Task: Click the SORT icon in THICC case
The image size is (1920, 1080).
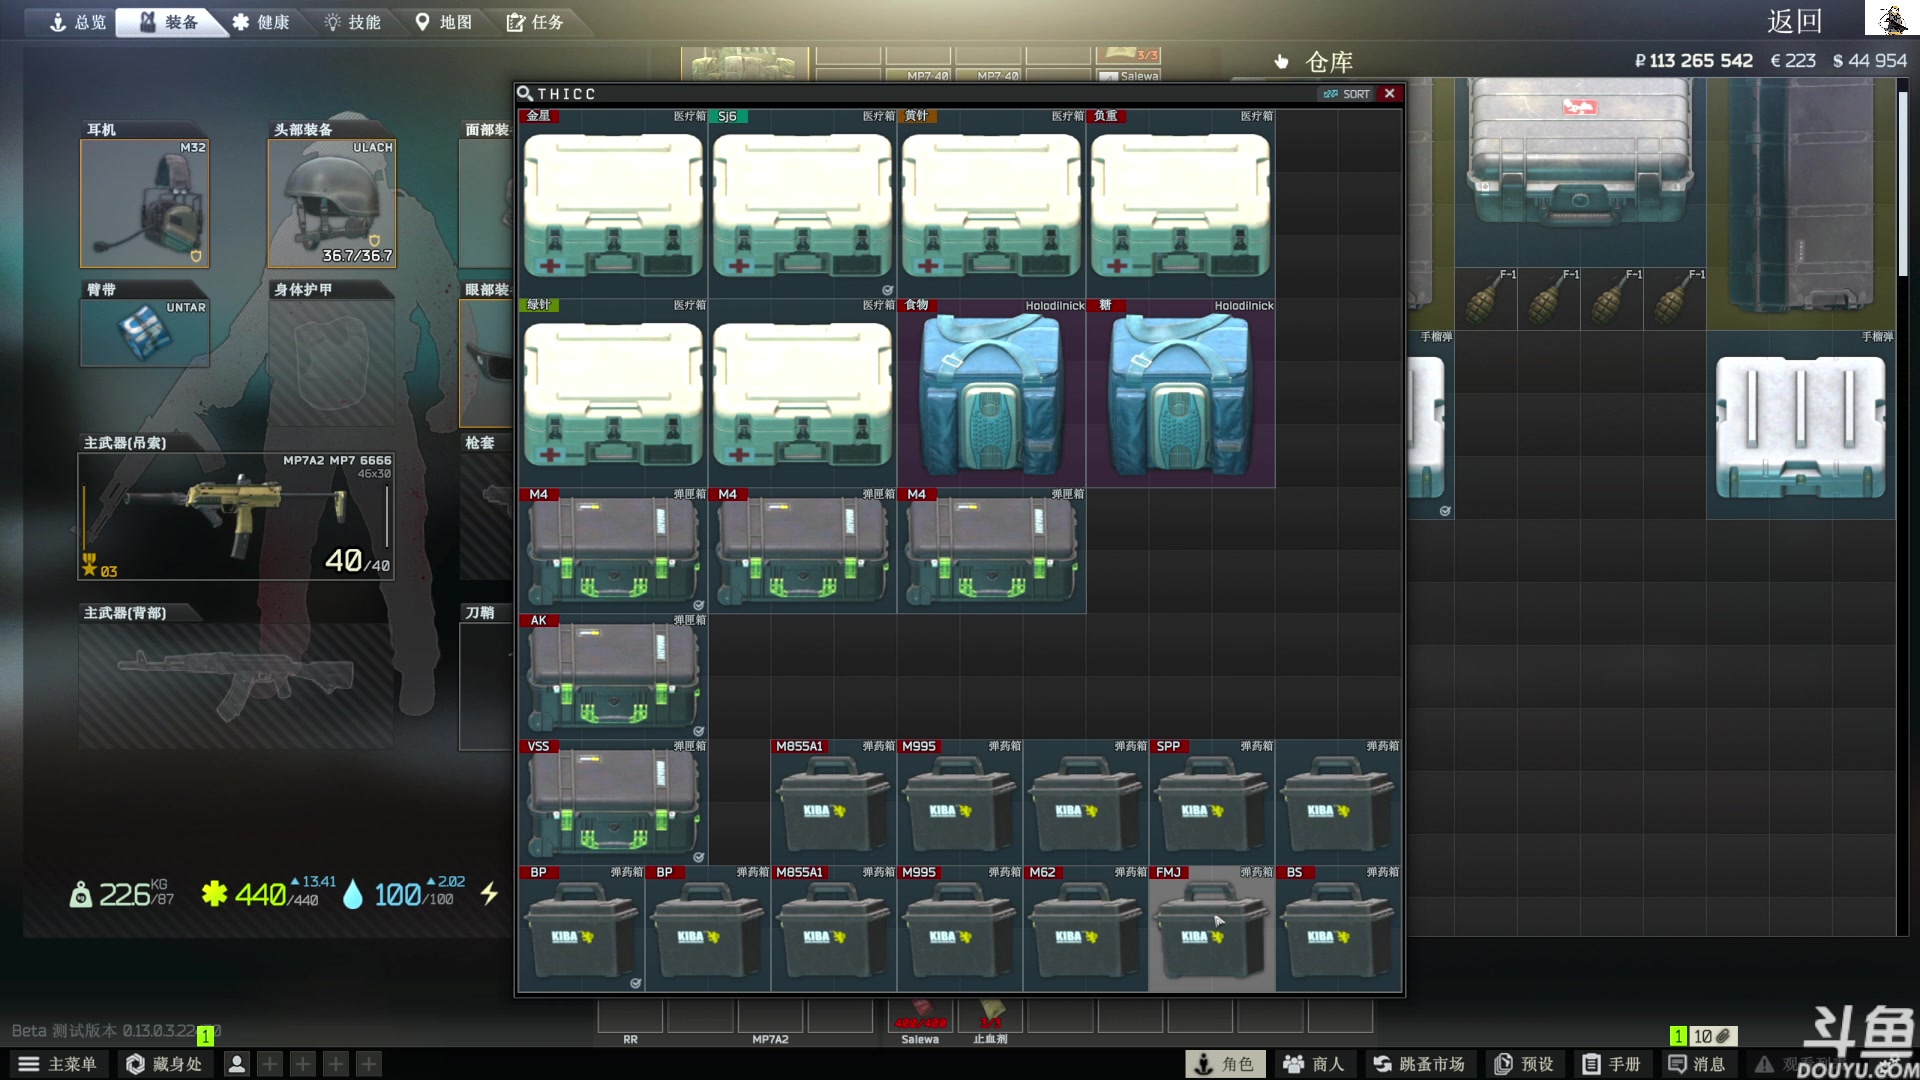Action: tap(1346, 94)
